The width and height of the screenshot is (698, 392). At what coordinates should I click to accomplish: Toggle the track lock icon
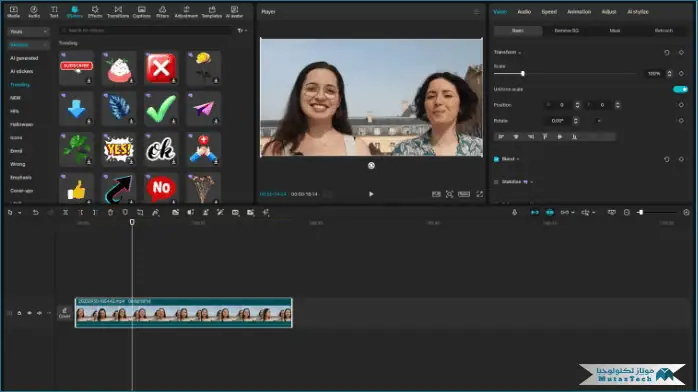19,313
